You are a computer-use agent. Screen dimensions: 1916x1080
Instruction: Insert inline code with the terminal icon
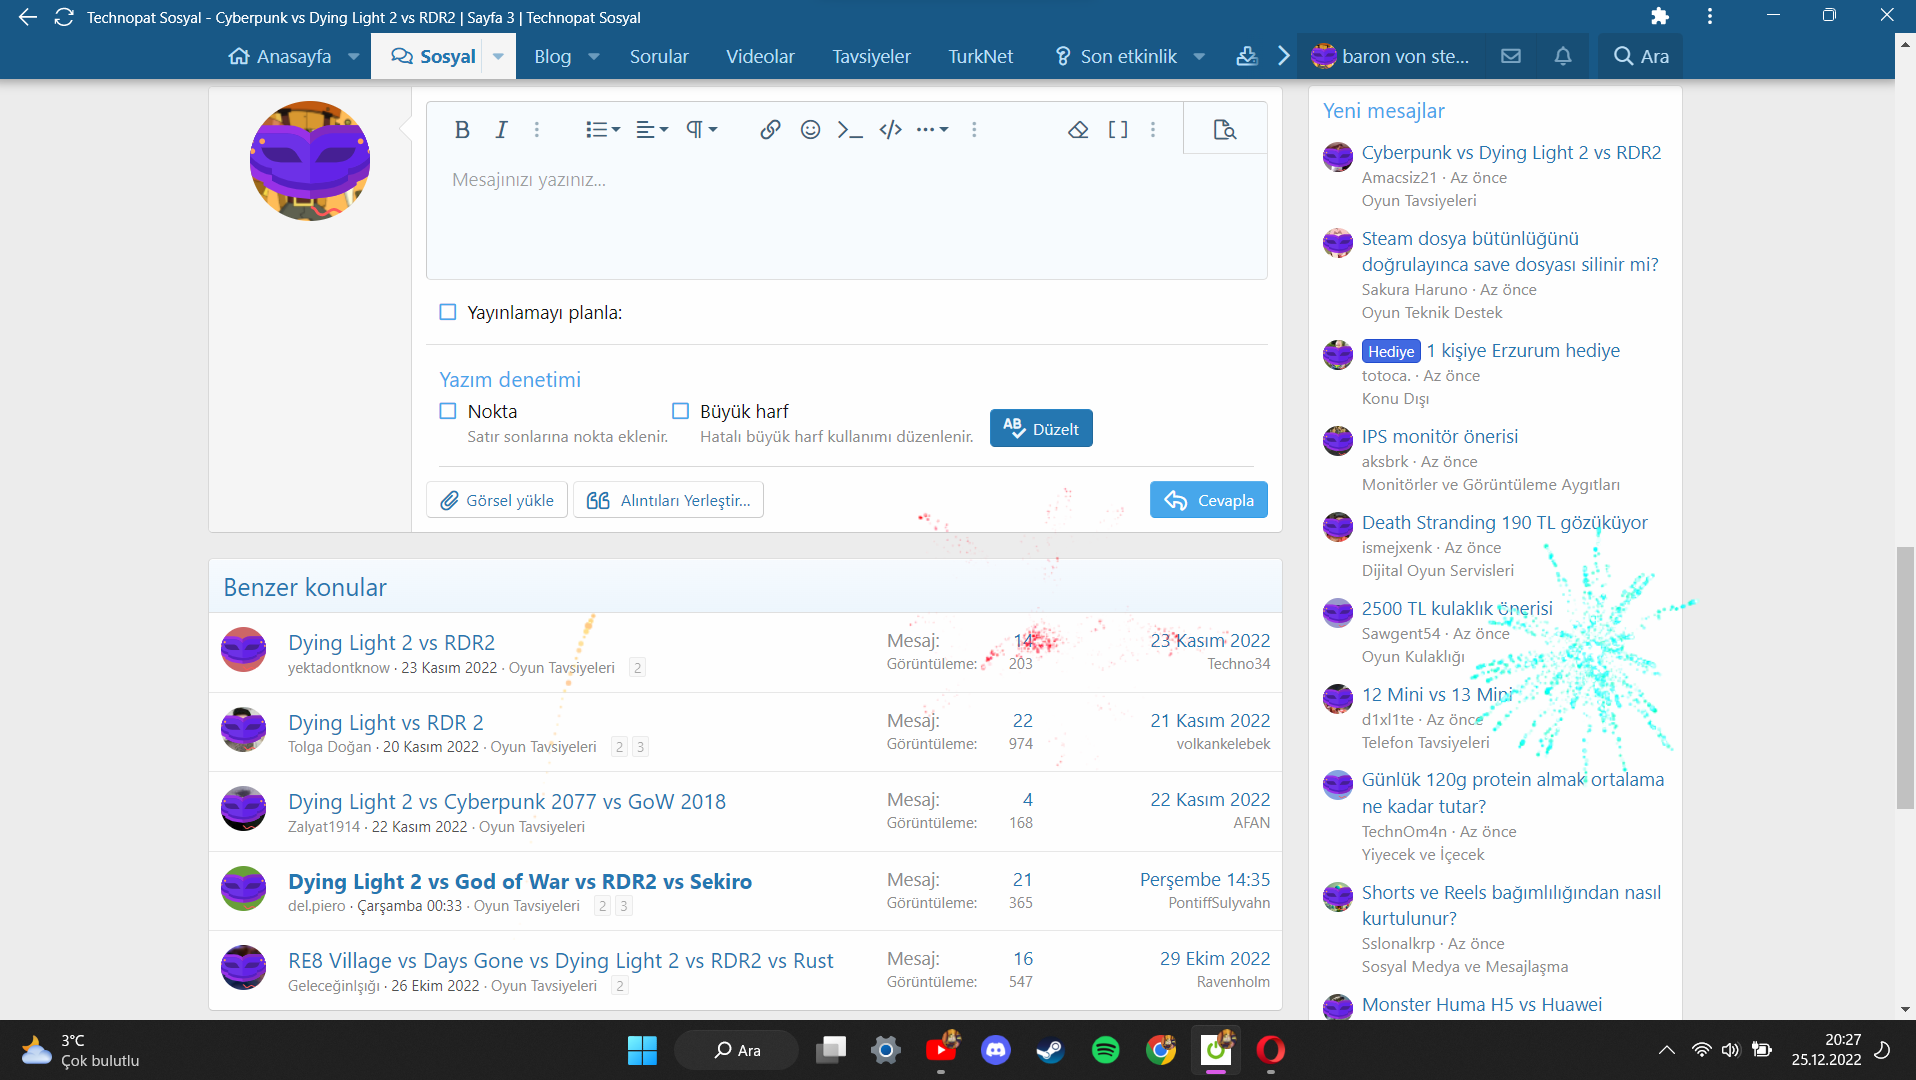coord(850,129)
